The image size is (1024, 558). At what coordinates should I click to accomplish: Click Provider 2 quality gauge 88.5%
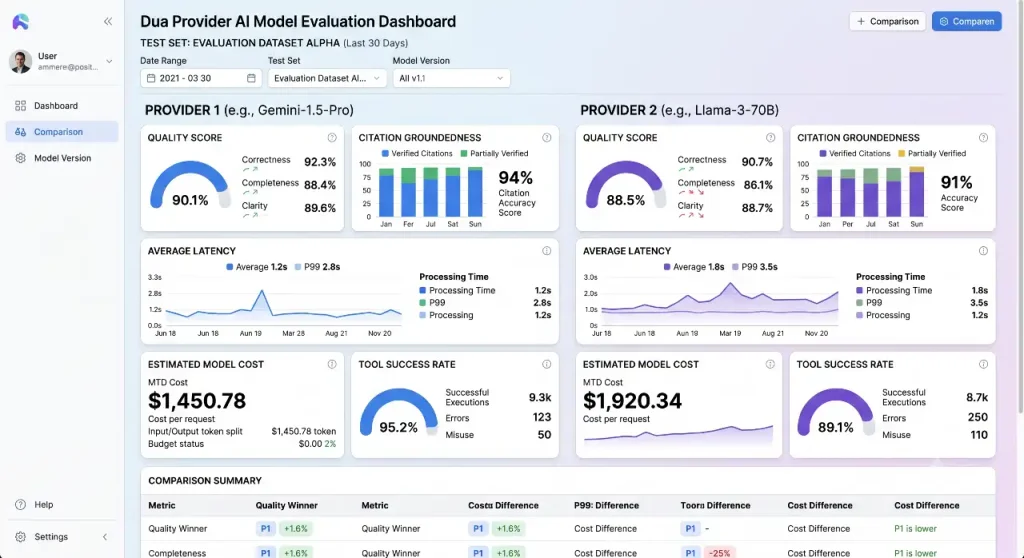tap(626, 187)
